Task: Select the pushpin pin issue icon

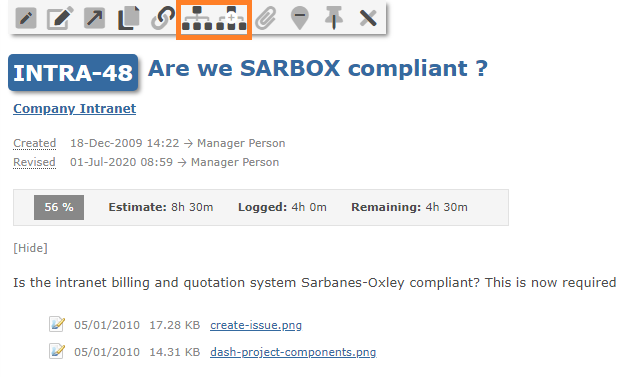Action: (334, 18)
